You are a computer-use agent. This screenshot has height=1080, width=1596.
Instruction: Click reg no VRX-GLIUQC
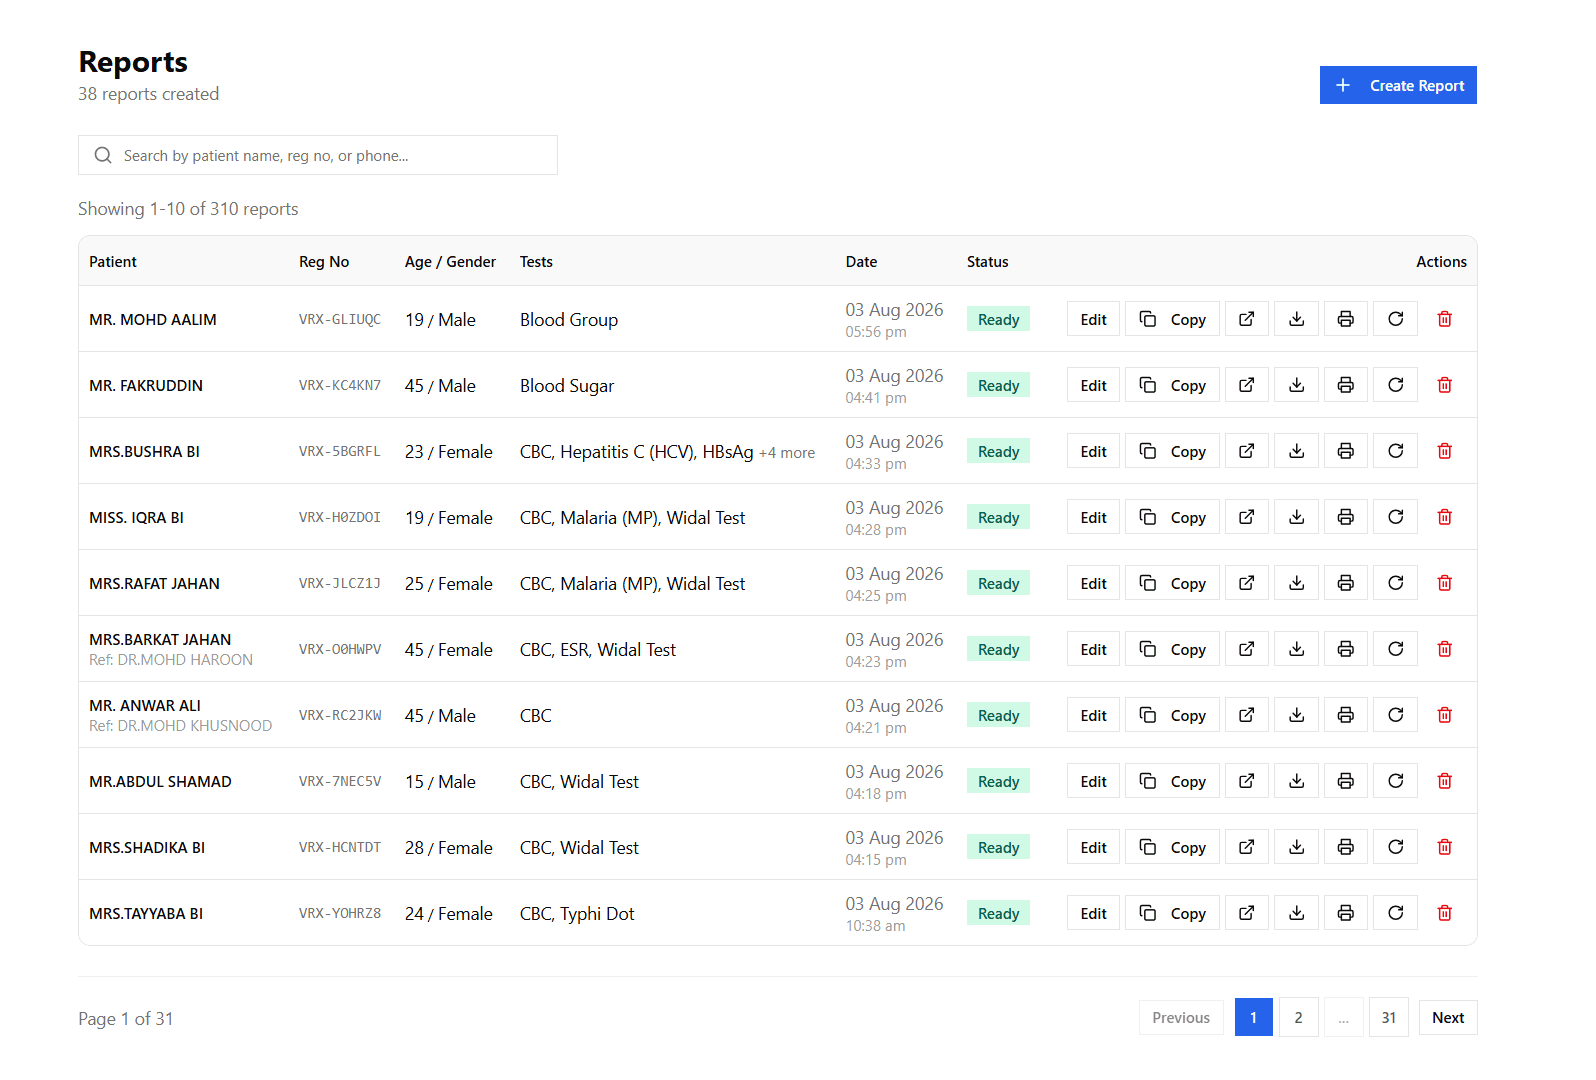pos(340,319)
